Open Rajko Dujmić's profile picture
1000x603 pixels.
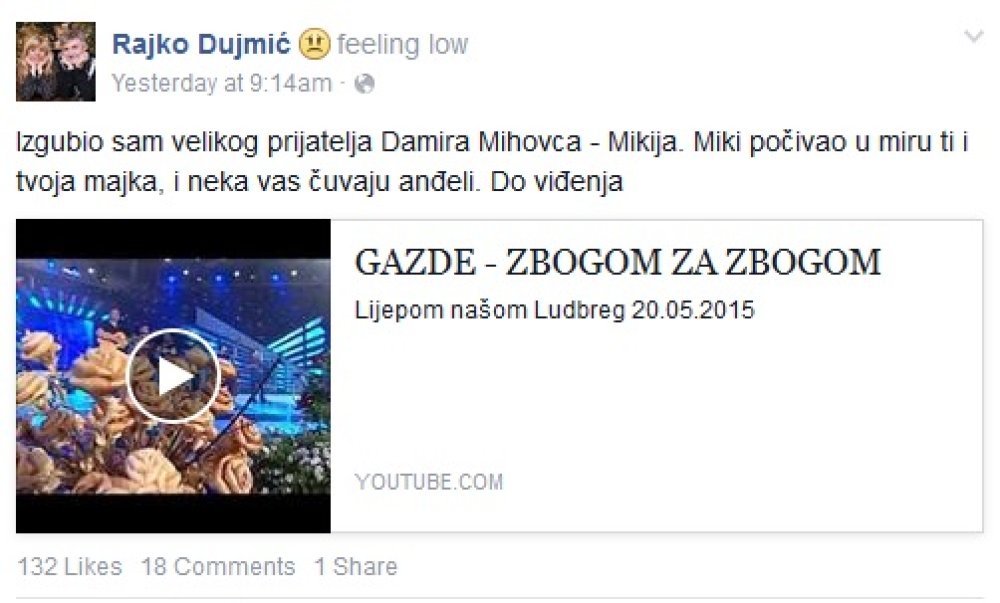(55, 61)
